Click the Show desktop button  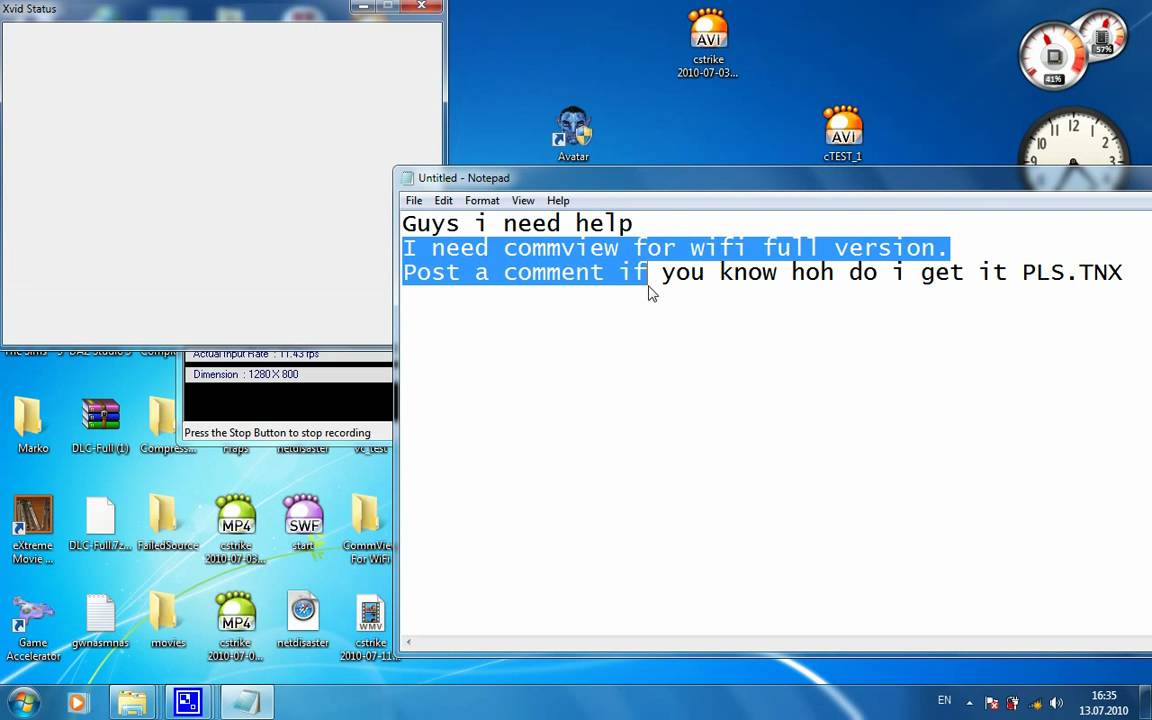click(1145, 702)
